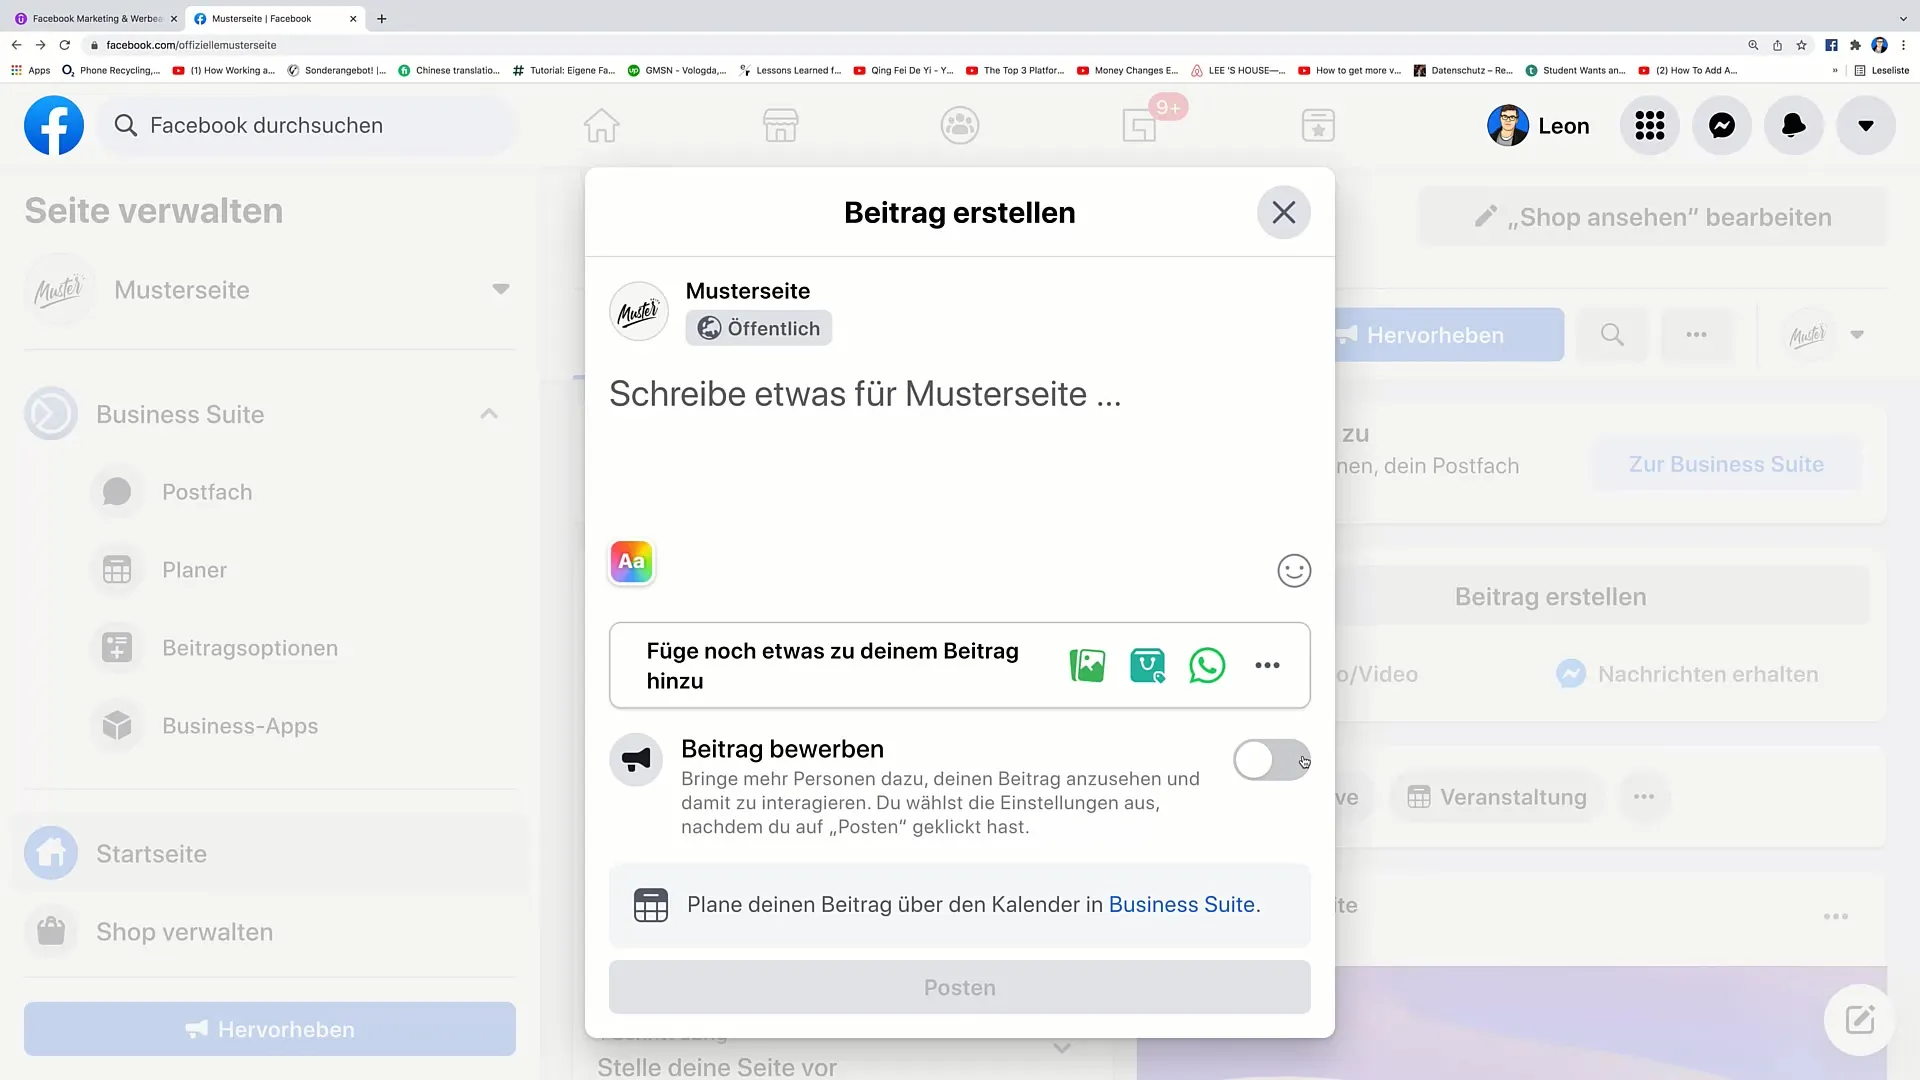Open the starred saved-items icon in top bar

coord(1318,125)
